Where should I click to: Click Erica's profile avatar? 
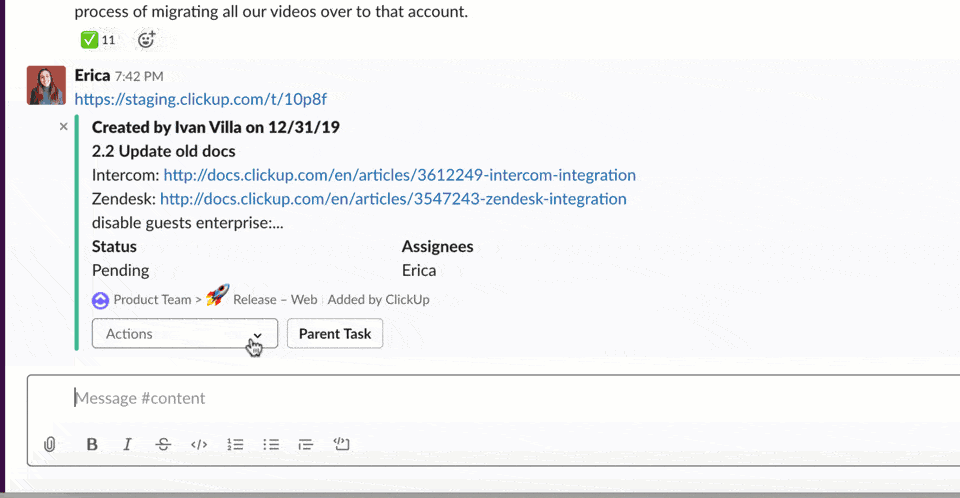click(x=46, y=85)
